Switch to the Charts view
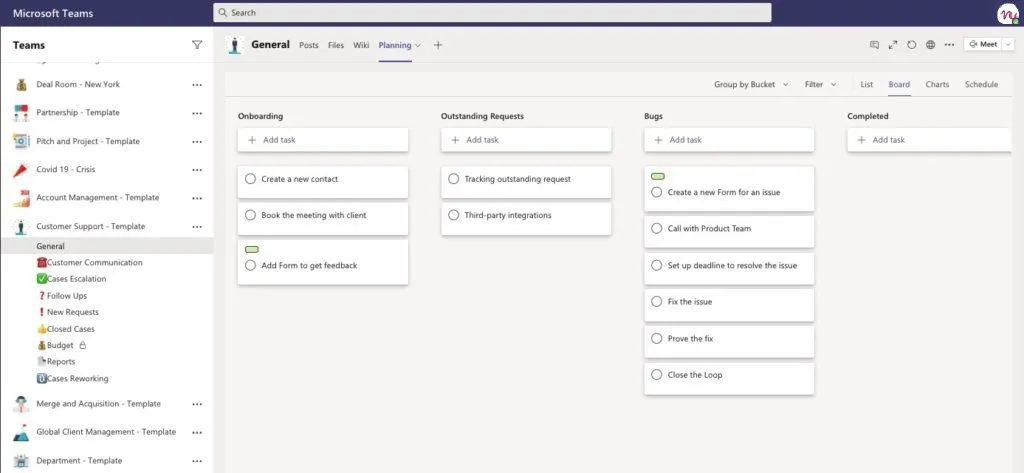 [937, 84]
